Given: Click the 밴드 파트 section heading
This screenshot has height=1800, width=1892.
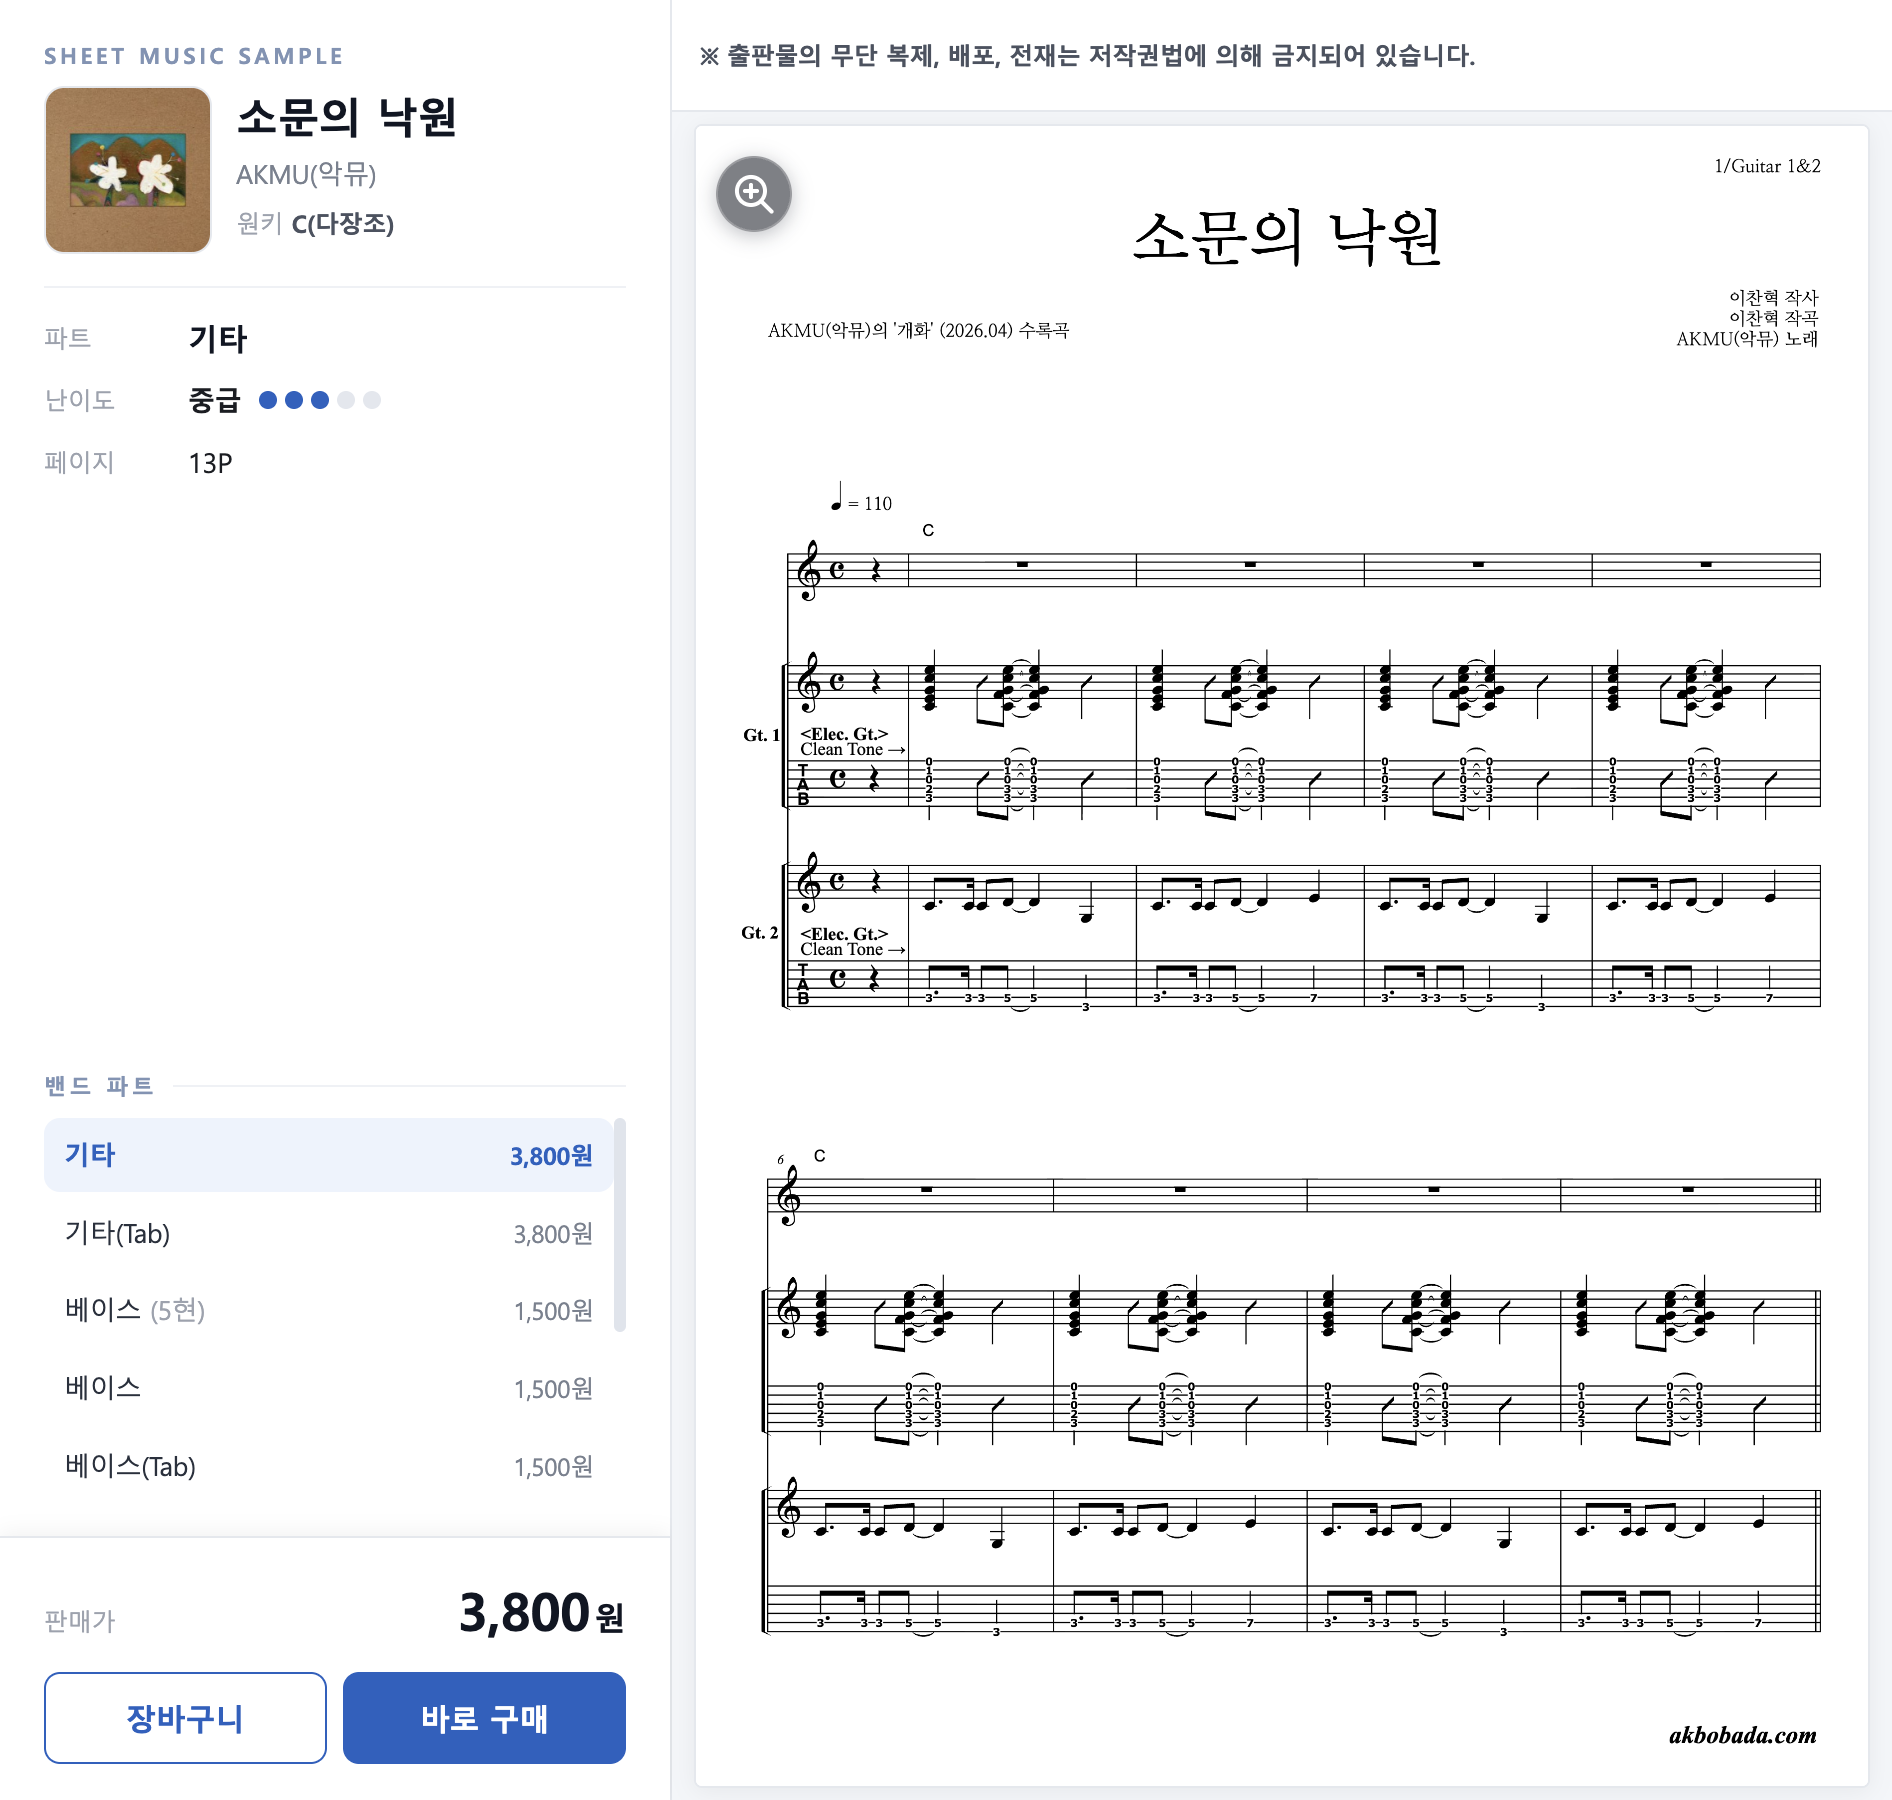Looking at the screenshot, I should [x=99, y=1086].
